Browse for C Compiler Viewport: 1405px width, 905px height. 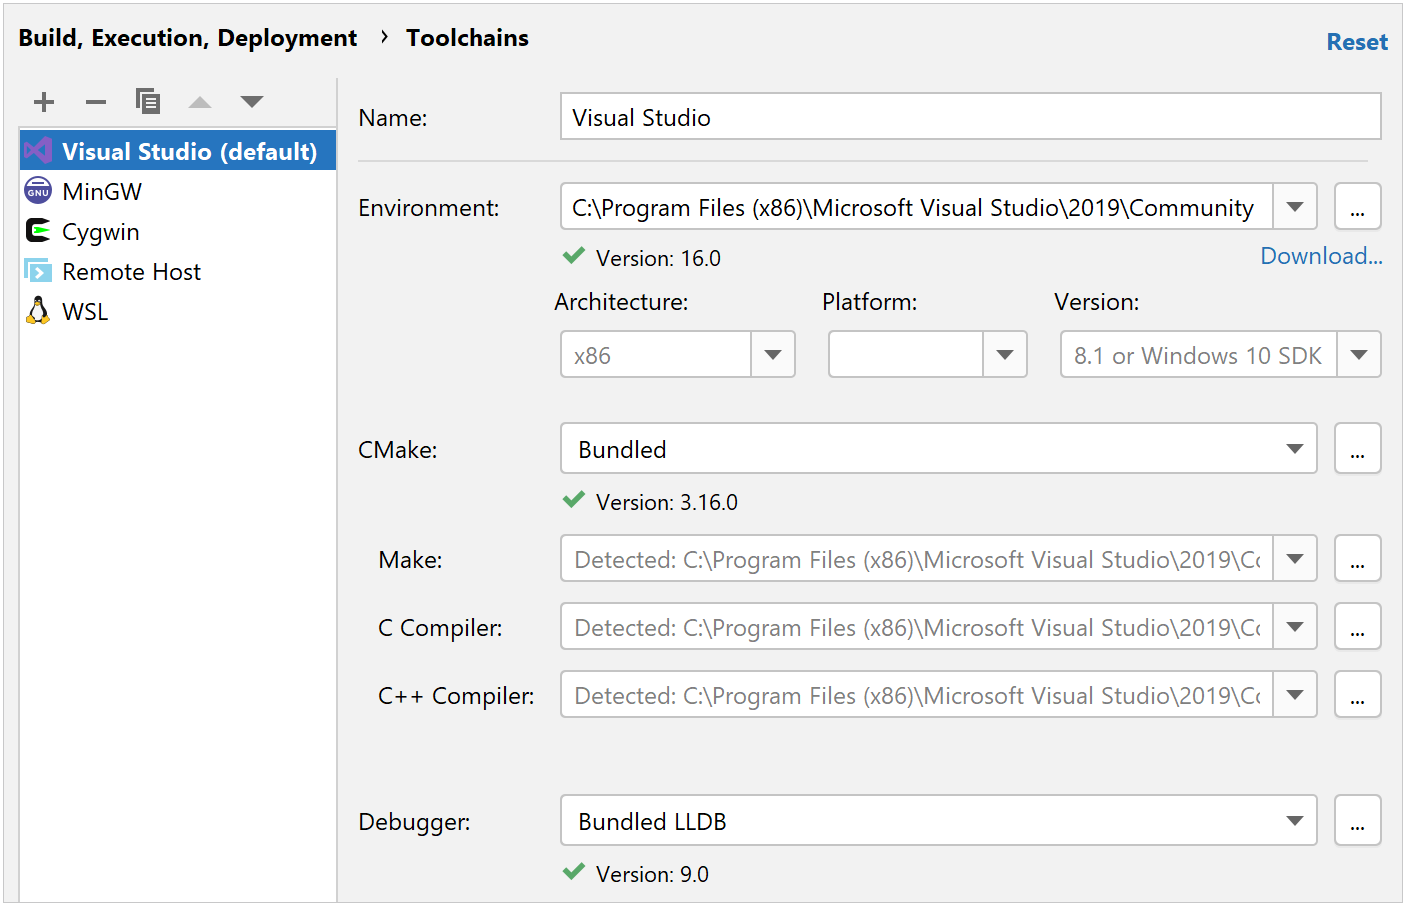tap(1357, 627)
